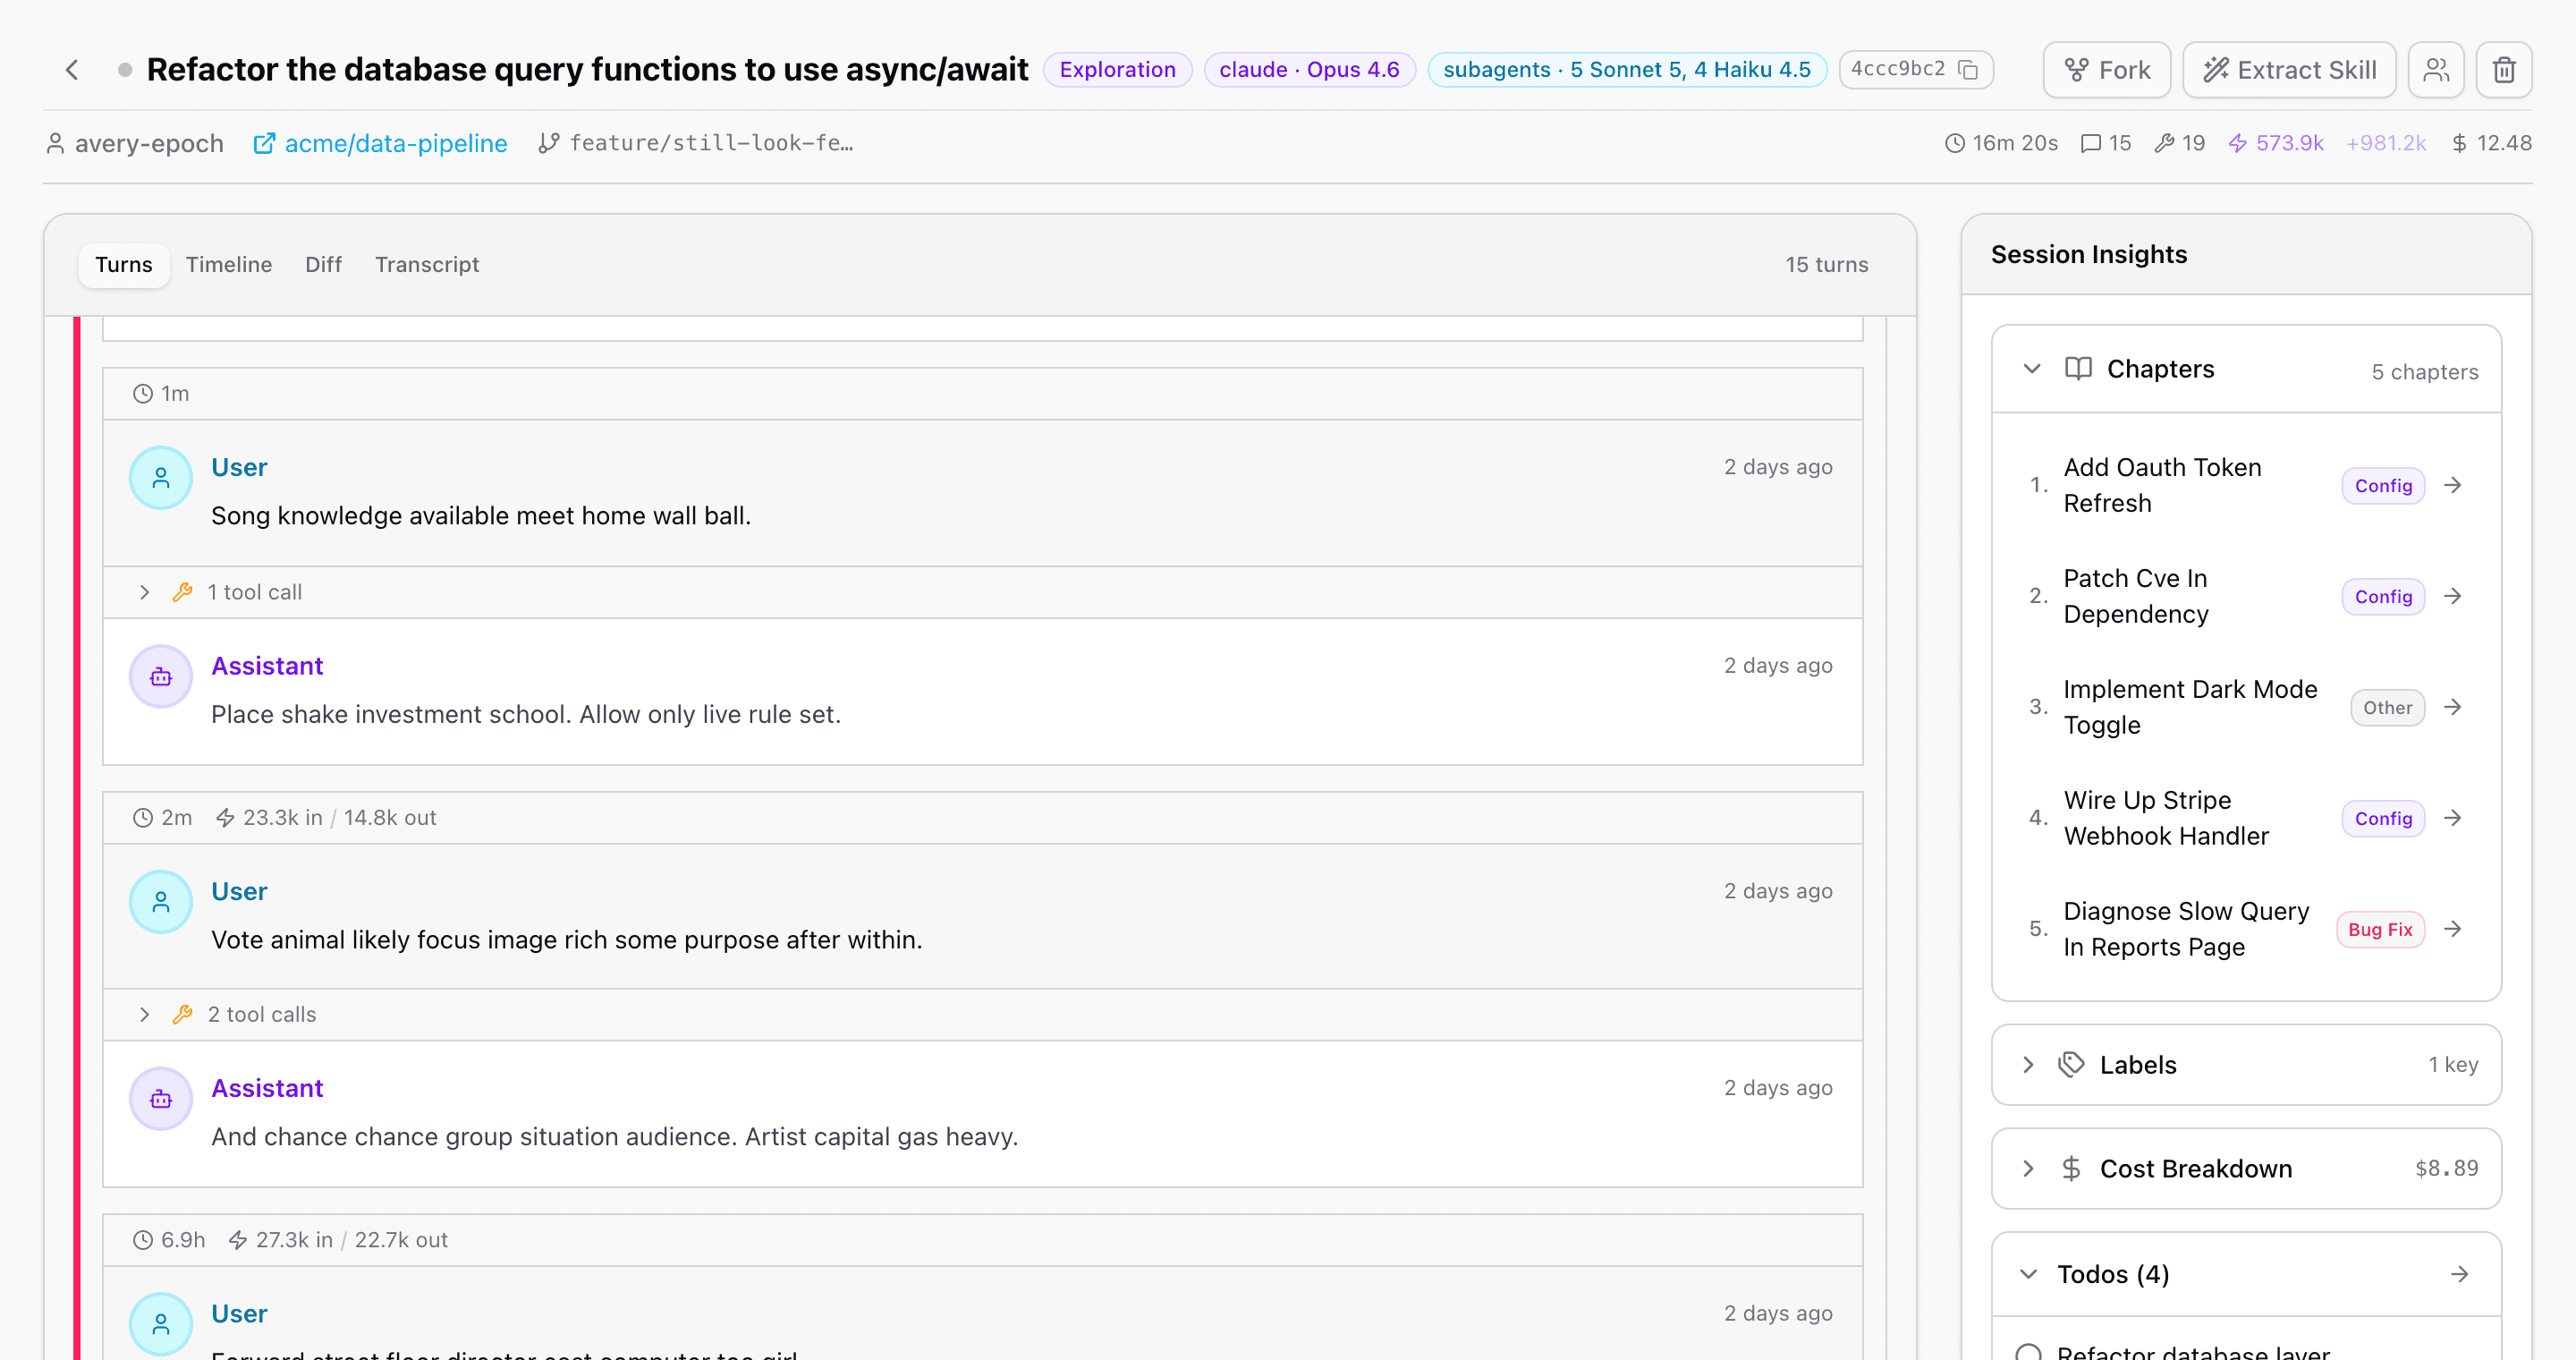This screenshot has width=2576, height=1360.
Task: Copy the session ID 4ccc9bc2
Action: (x=1968, y=70)
